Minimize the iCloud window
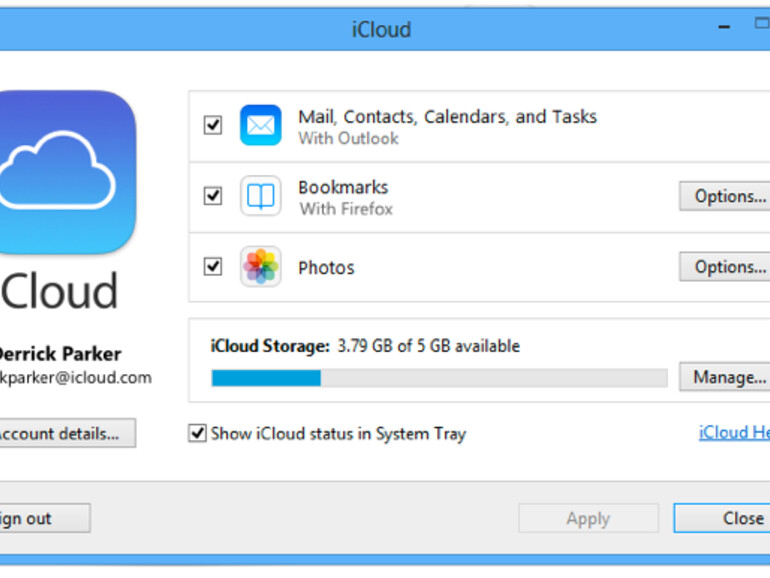The height and width of the screenshot is (578, 770). pyautogui.click(x=724, y=27)
